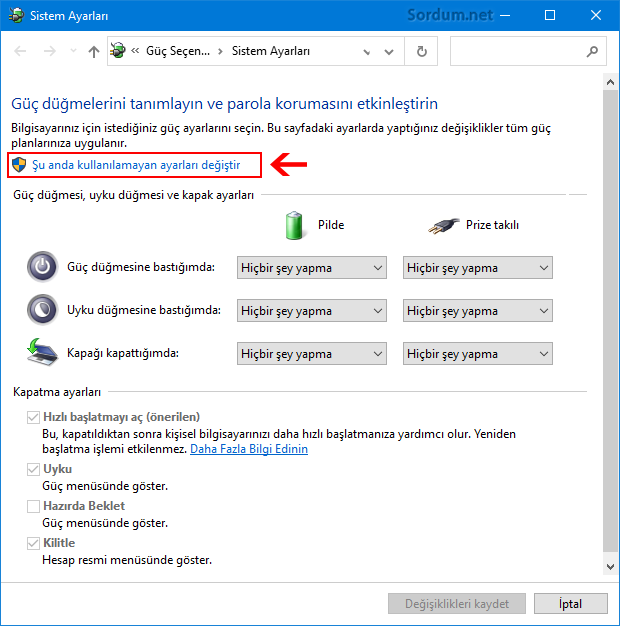Go up one level with up arrow
Screen dimensions: 620x626
click(x=94, y=52)
